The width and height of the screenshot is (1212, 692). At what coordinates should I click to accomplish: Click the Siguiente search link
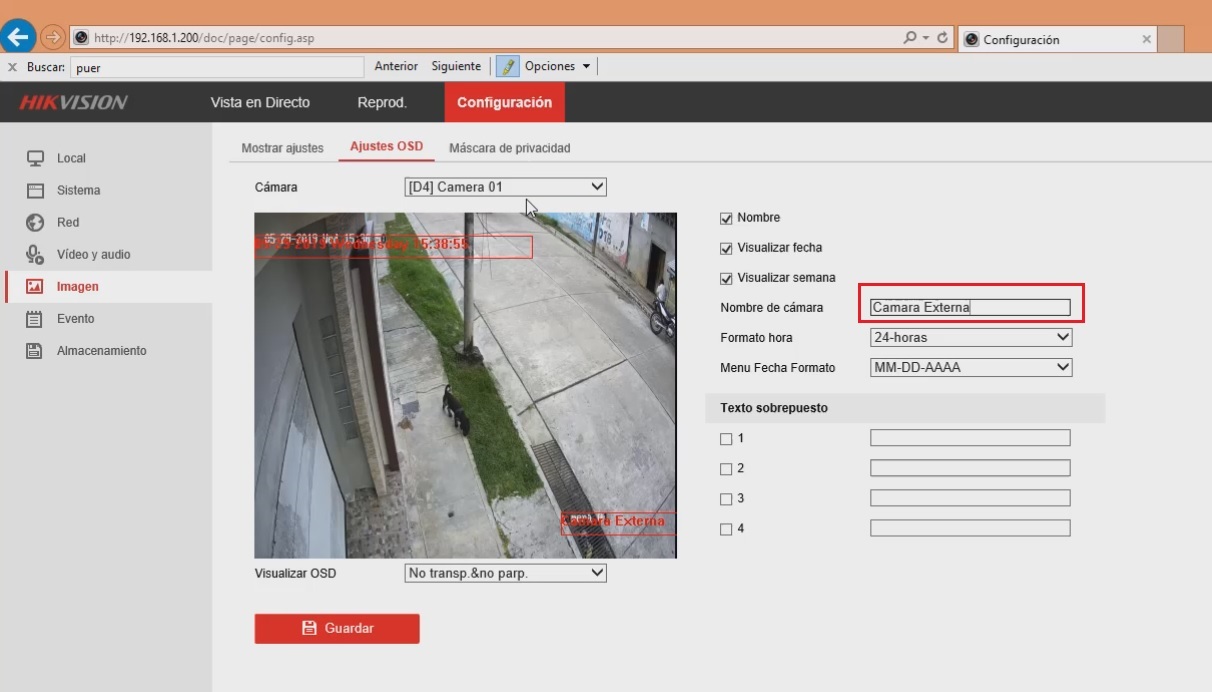[455, 66]
